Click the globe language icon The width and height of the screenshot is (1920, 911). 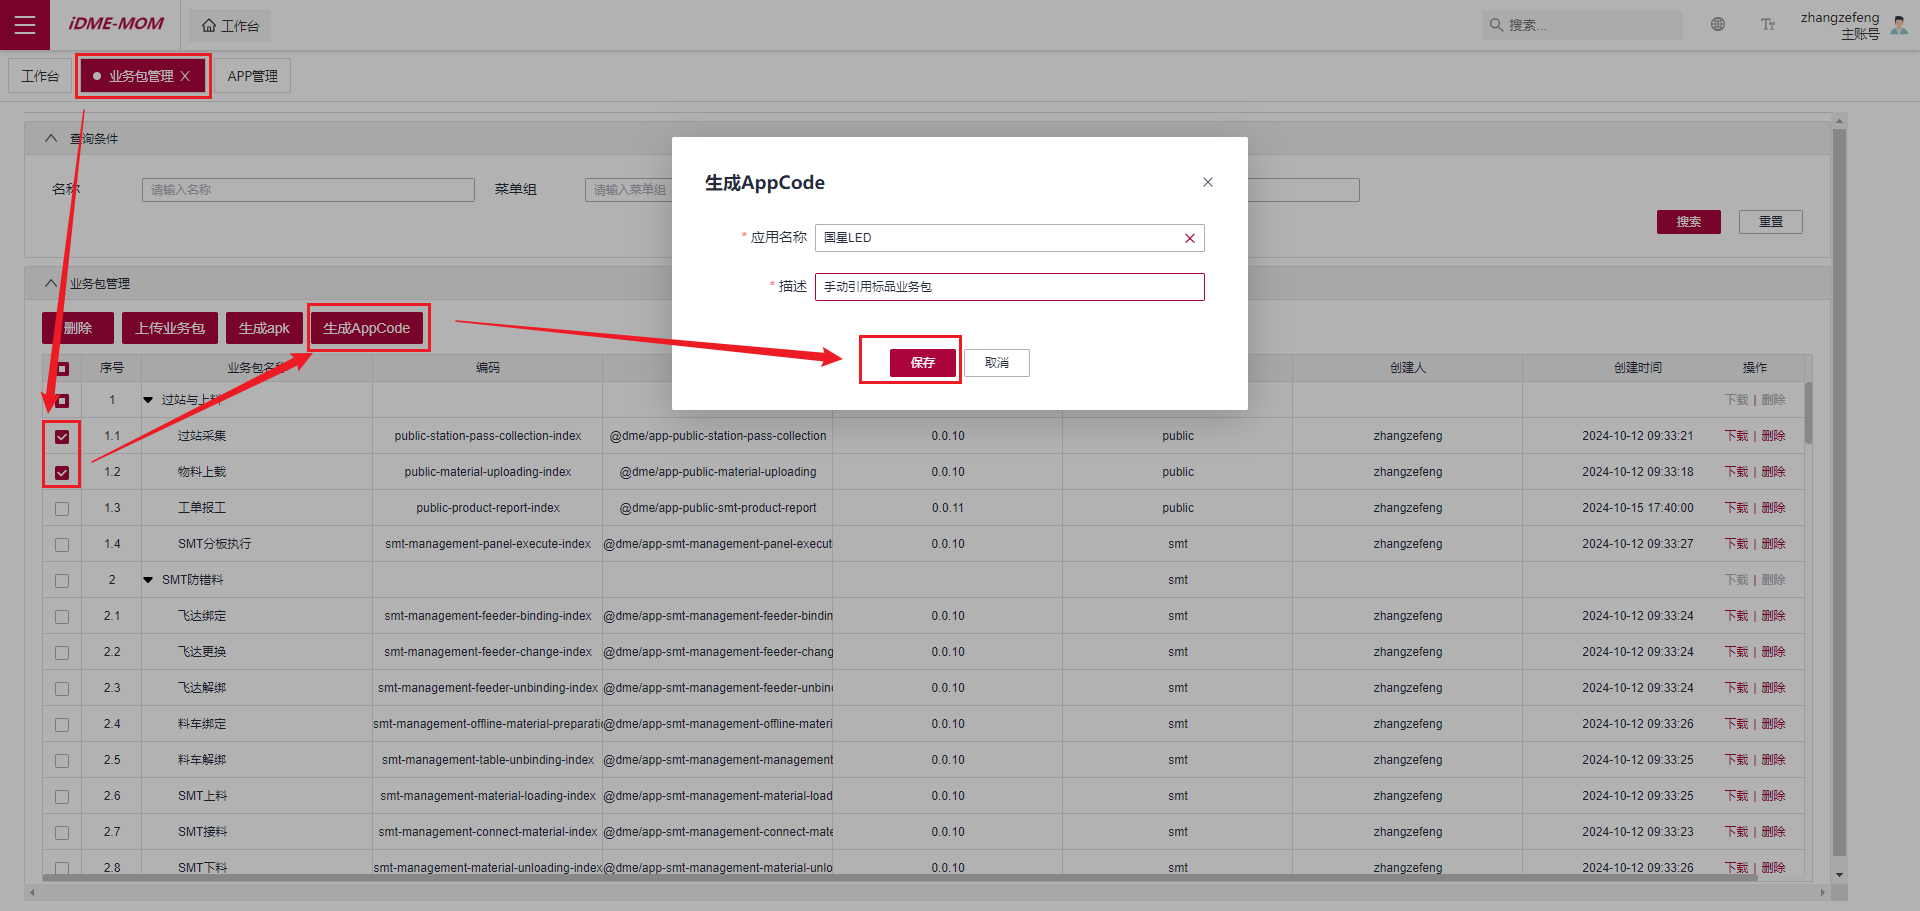pos(1718,25)
